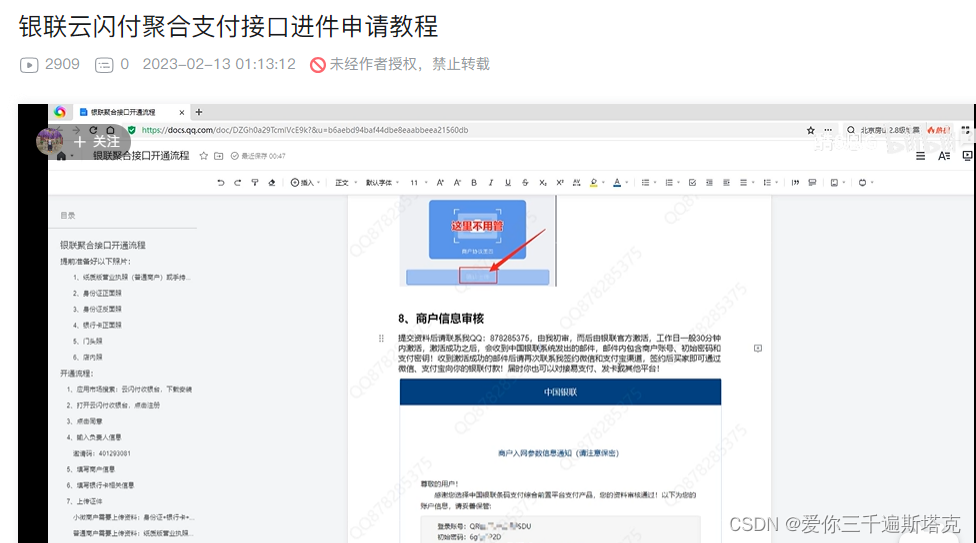
Task: Toggle strikethrough formatting
Action: tap(525, 182)
